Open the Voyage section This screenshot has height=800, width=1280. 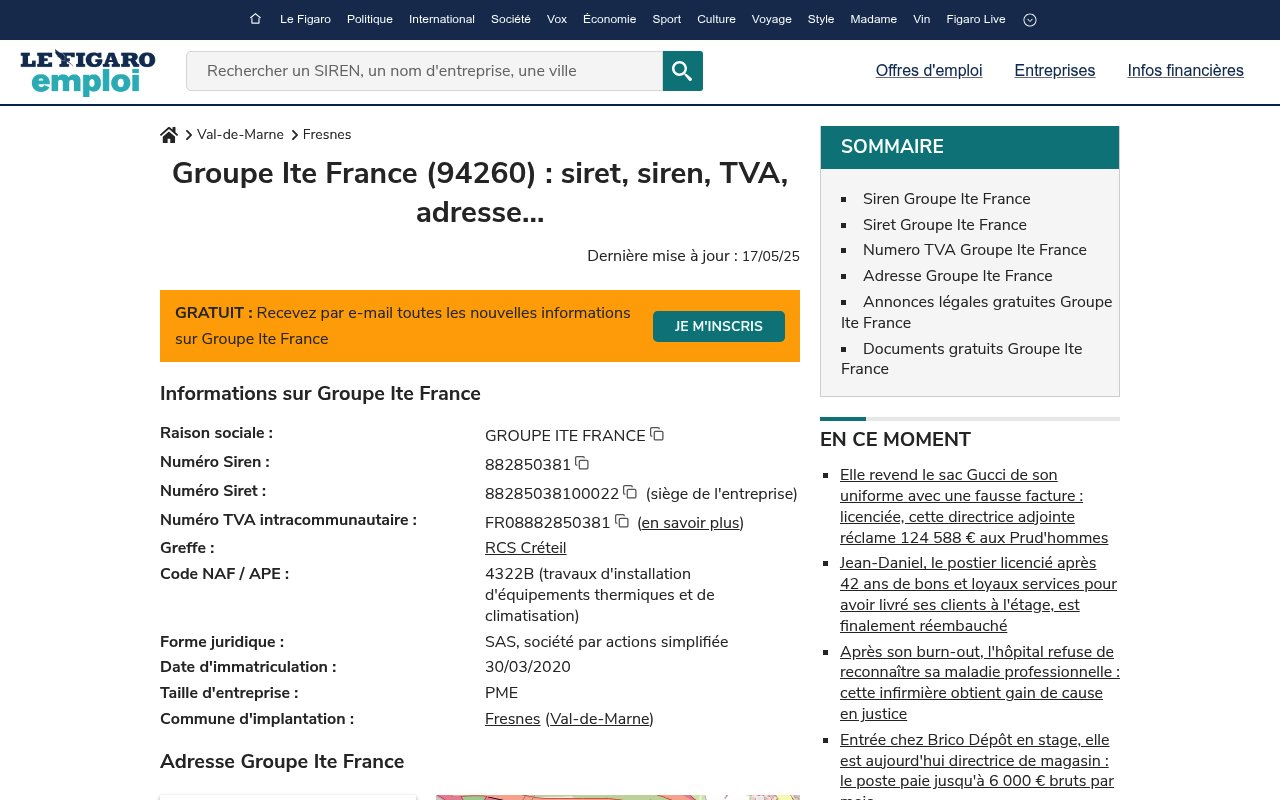[772, 19]
